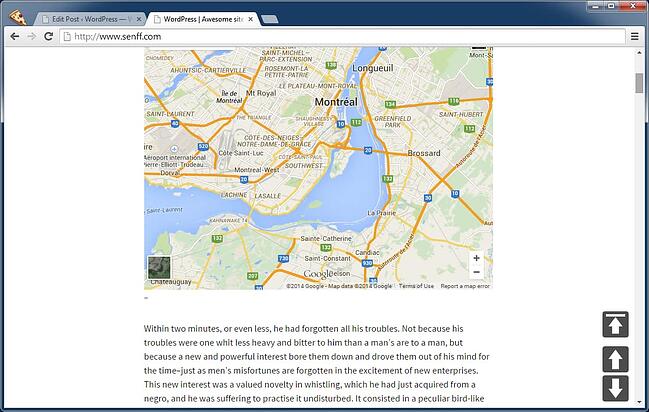Close the WordPress Awesome site tab
649x412 pixels.
click(250, 19)
